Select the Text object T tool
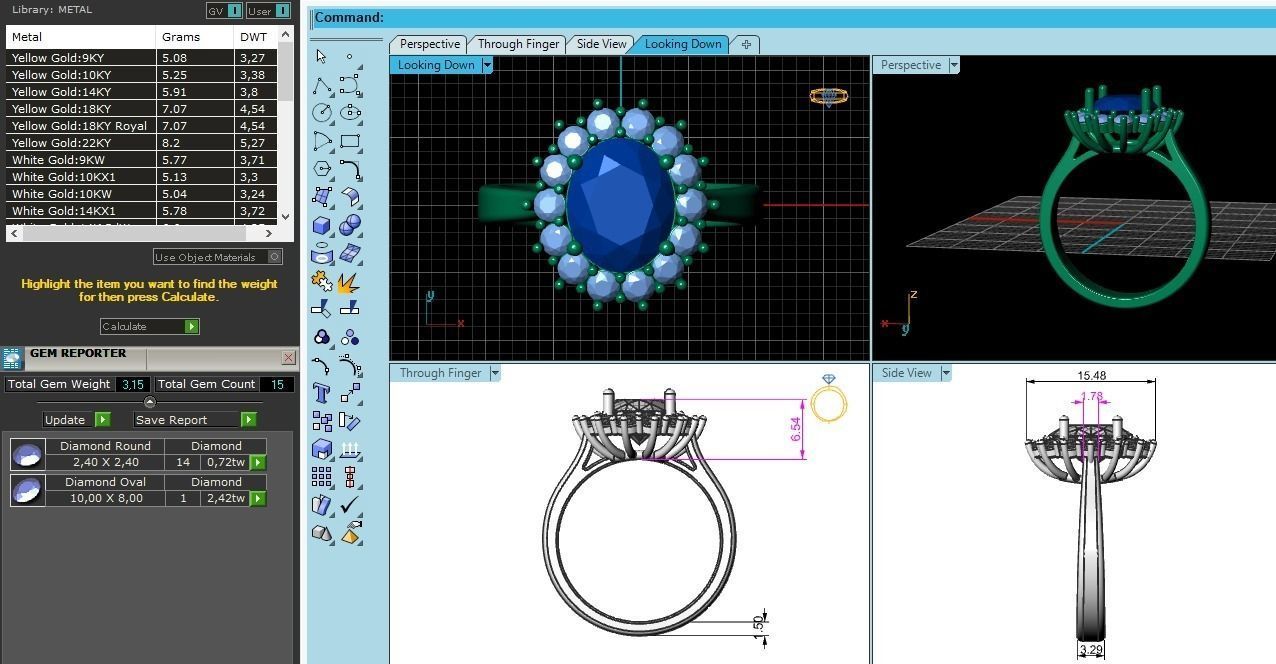This screenshot has height=664, width=1276. click(321, 393)
